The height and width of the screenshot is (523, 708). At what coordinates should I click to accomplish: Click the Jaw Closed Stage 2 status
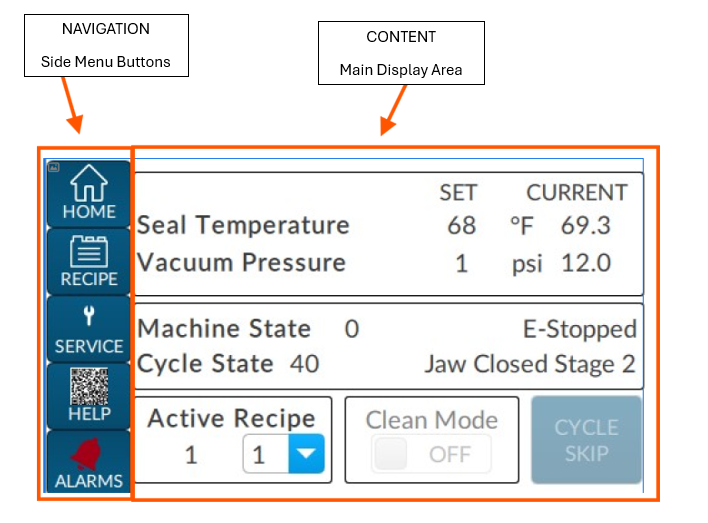(530, 364)
